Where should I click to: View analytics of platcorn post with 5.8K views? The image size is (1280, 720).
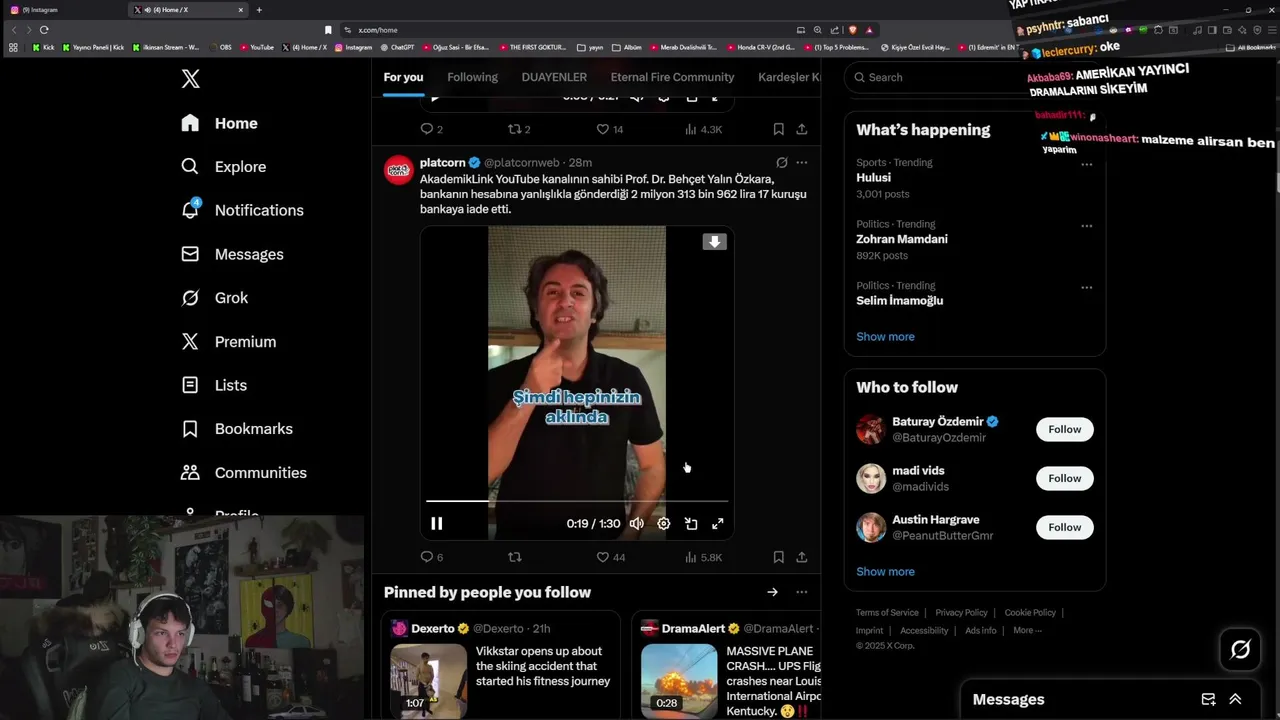703,557
